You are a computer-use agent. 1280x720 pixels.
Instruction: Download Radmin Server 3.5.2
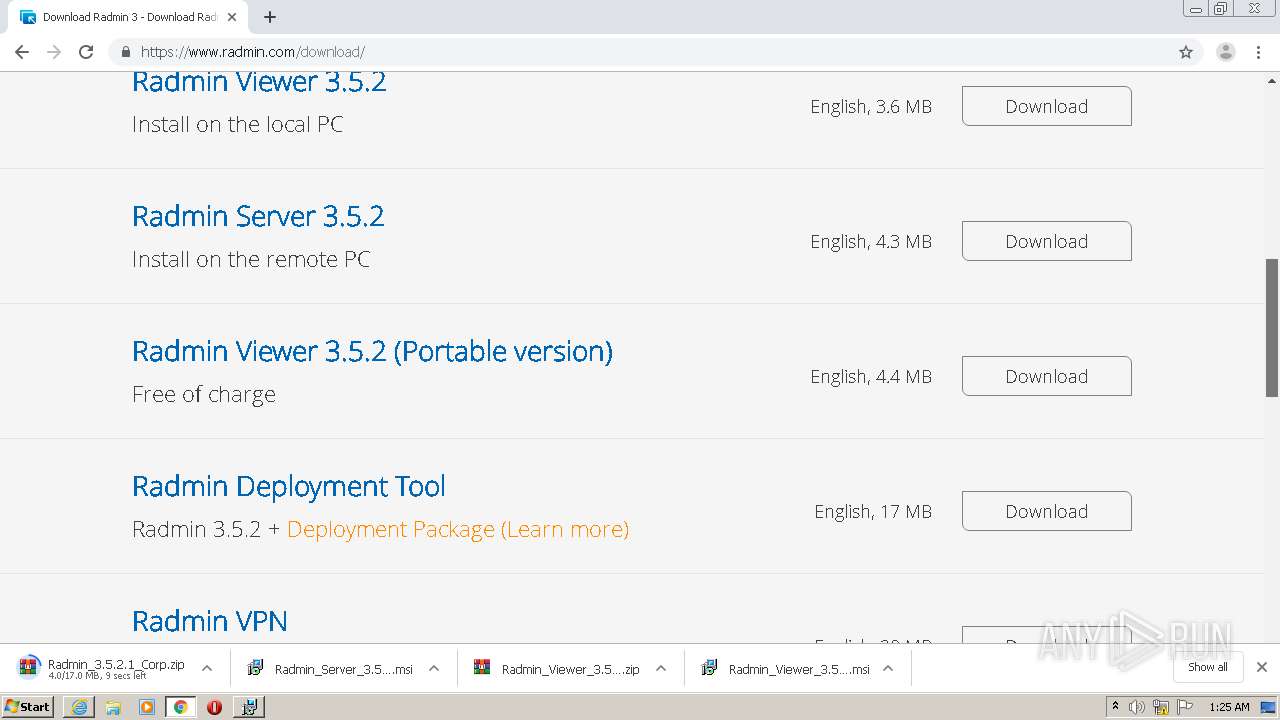coord(1047,241)
